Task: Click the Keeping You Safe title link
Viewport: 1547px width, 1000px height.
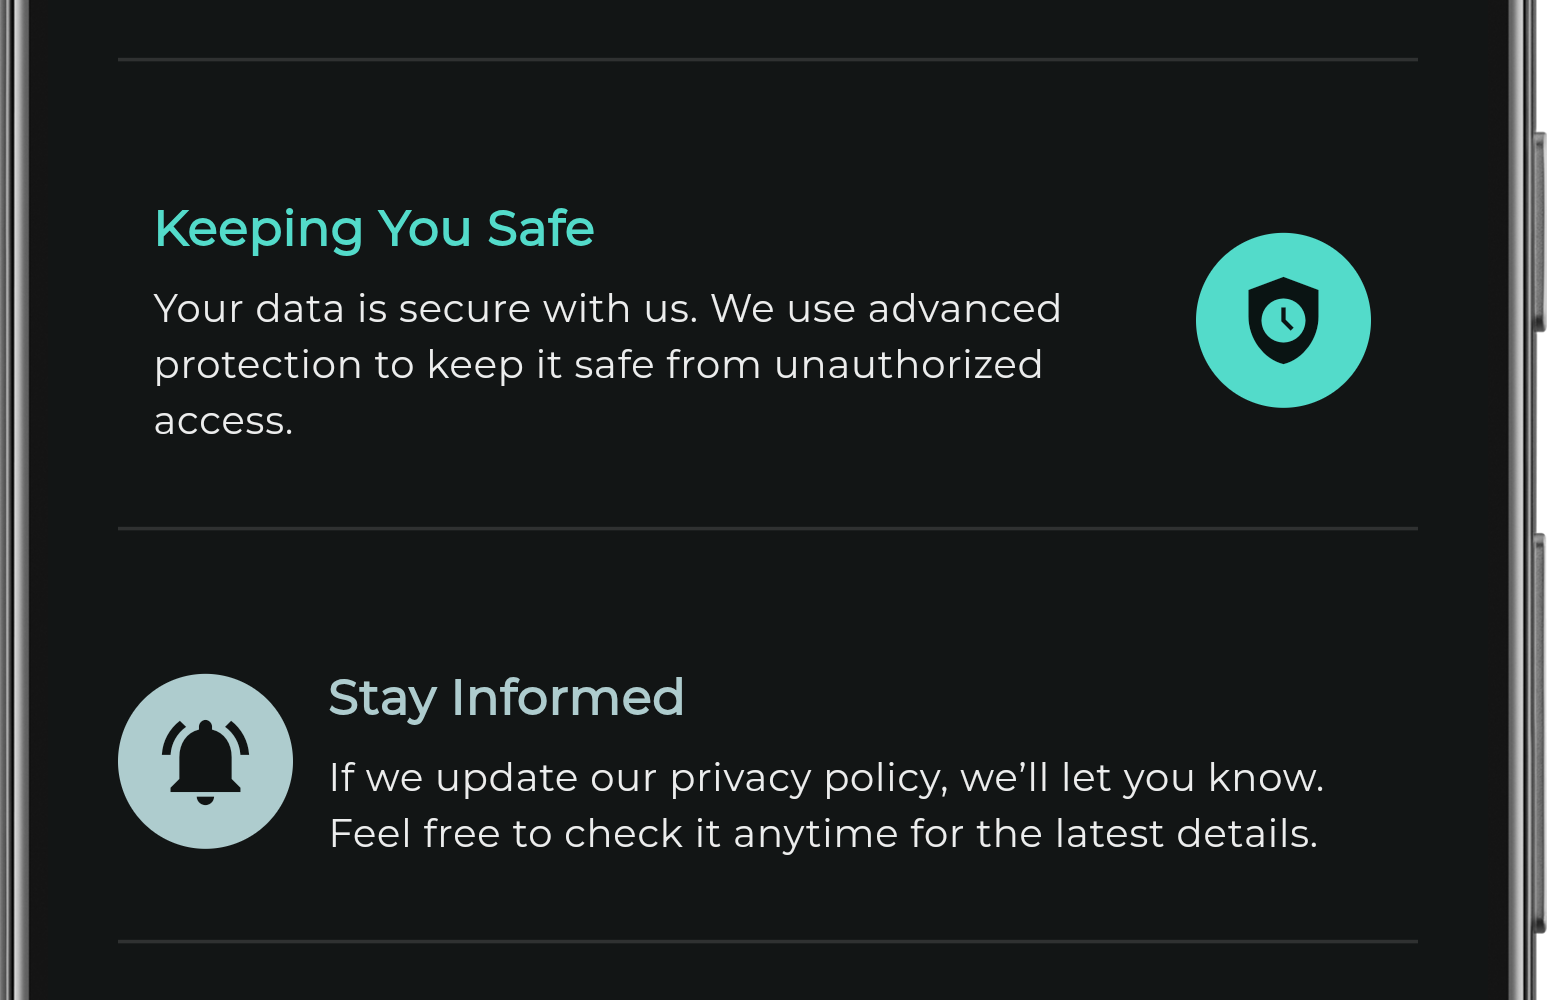Action: 374,228
